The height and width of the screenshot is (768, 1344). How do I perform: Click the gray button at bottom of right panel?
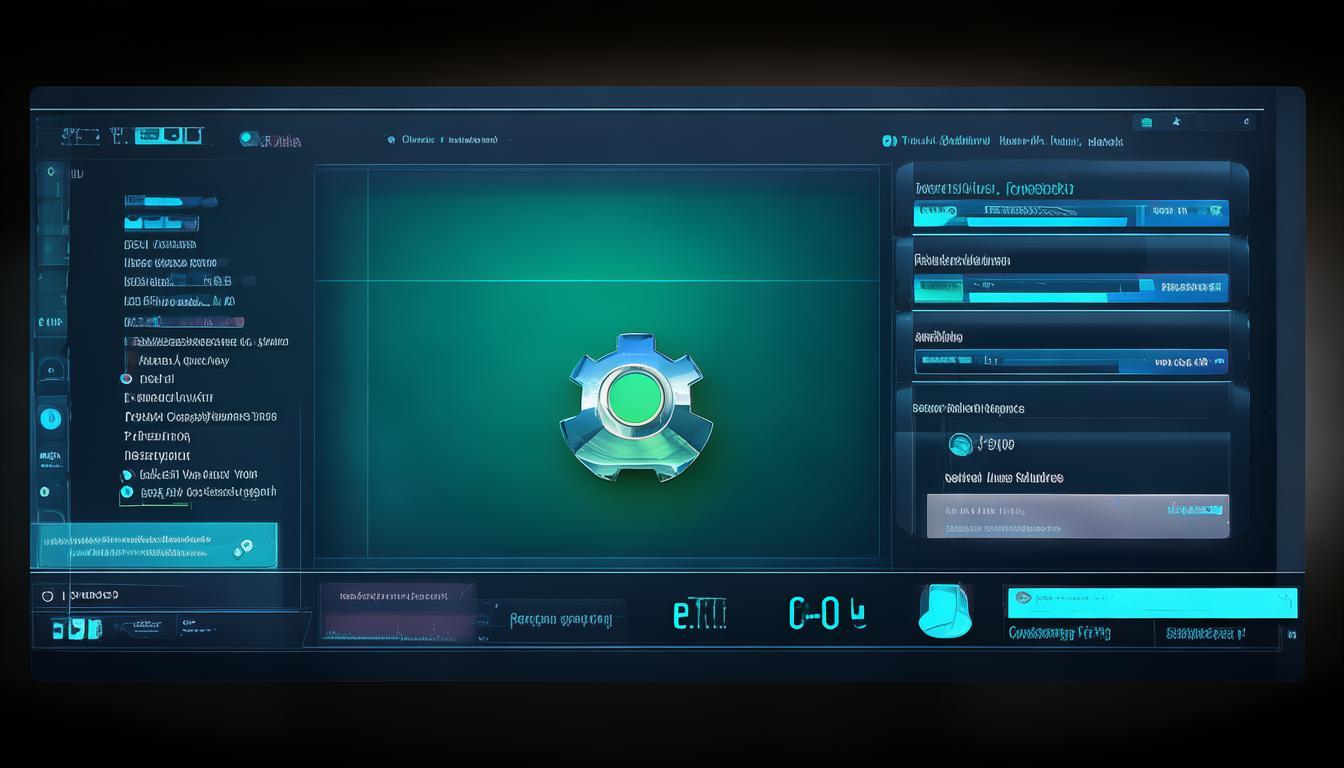tap(1077, 516)
